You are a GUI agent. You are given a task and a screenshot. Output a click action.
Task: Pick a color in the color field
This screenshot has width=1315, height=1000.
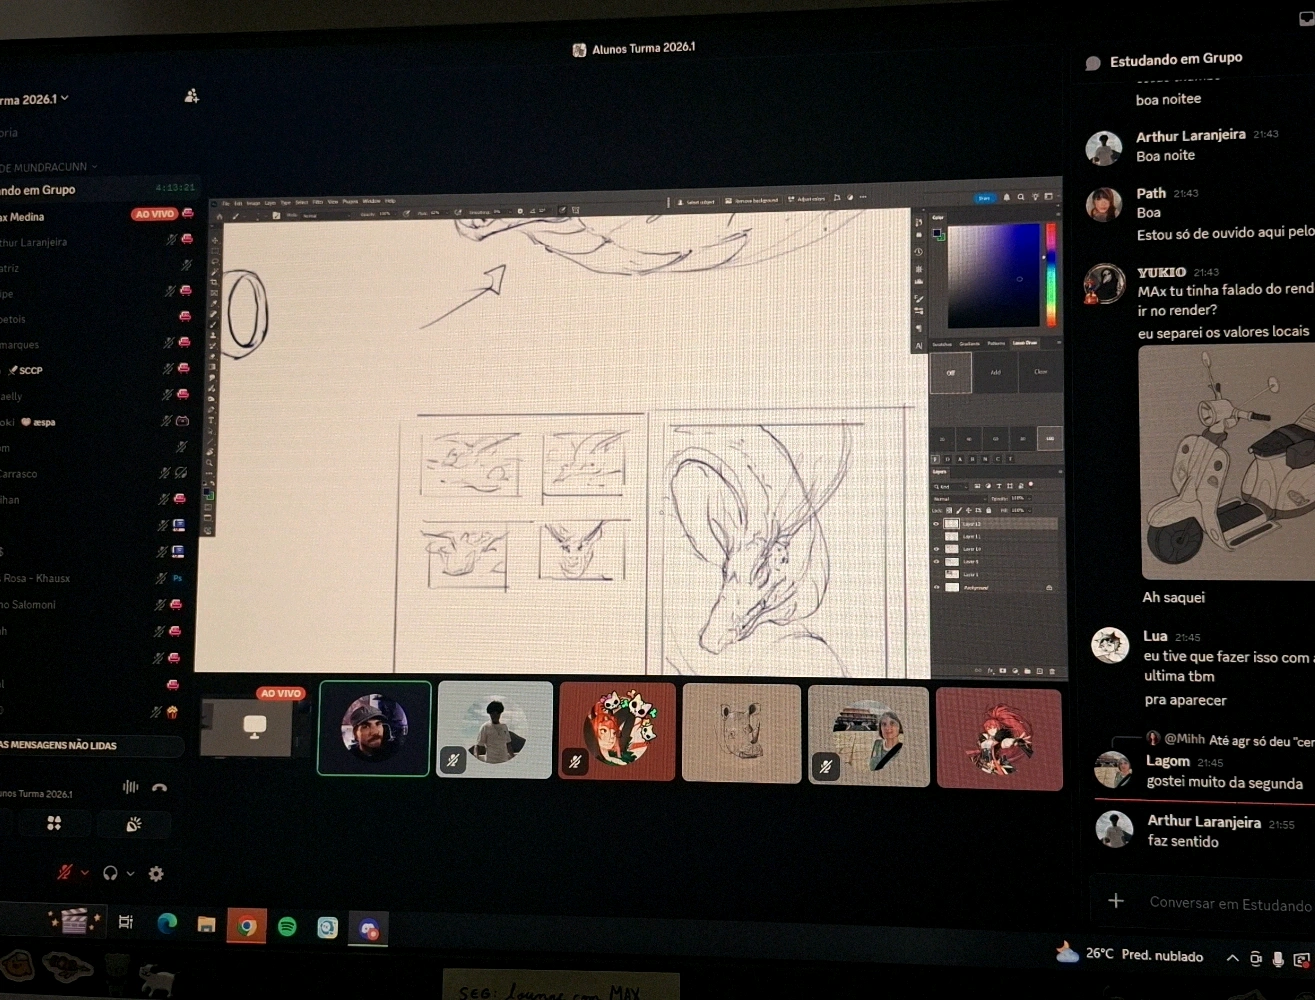[x=992, y=275]
